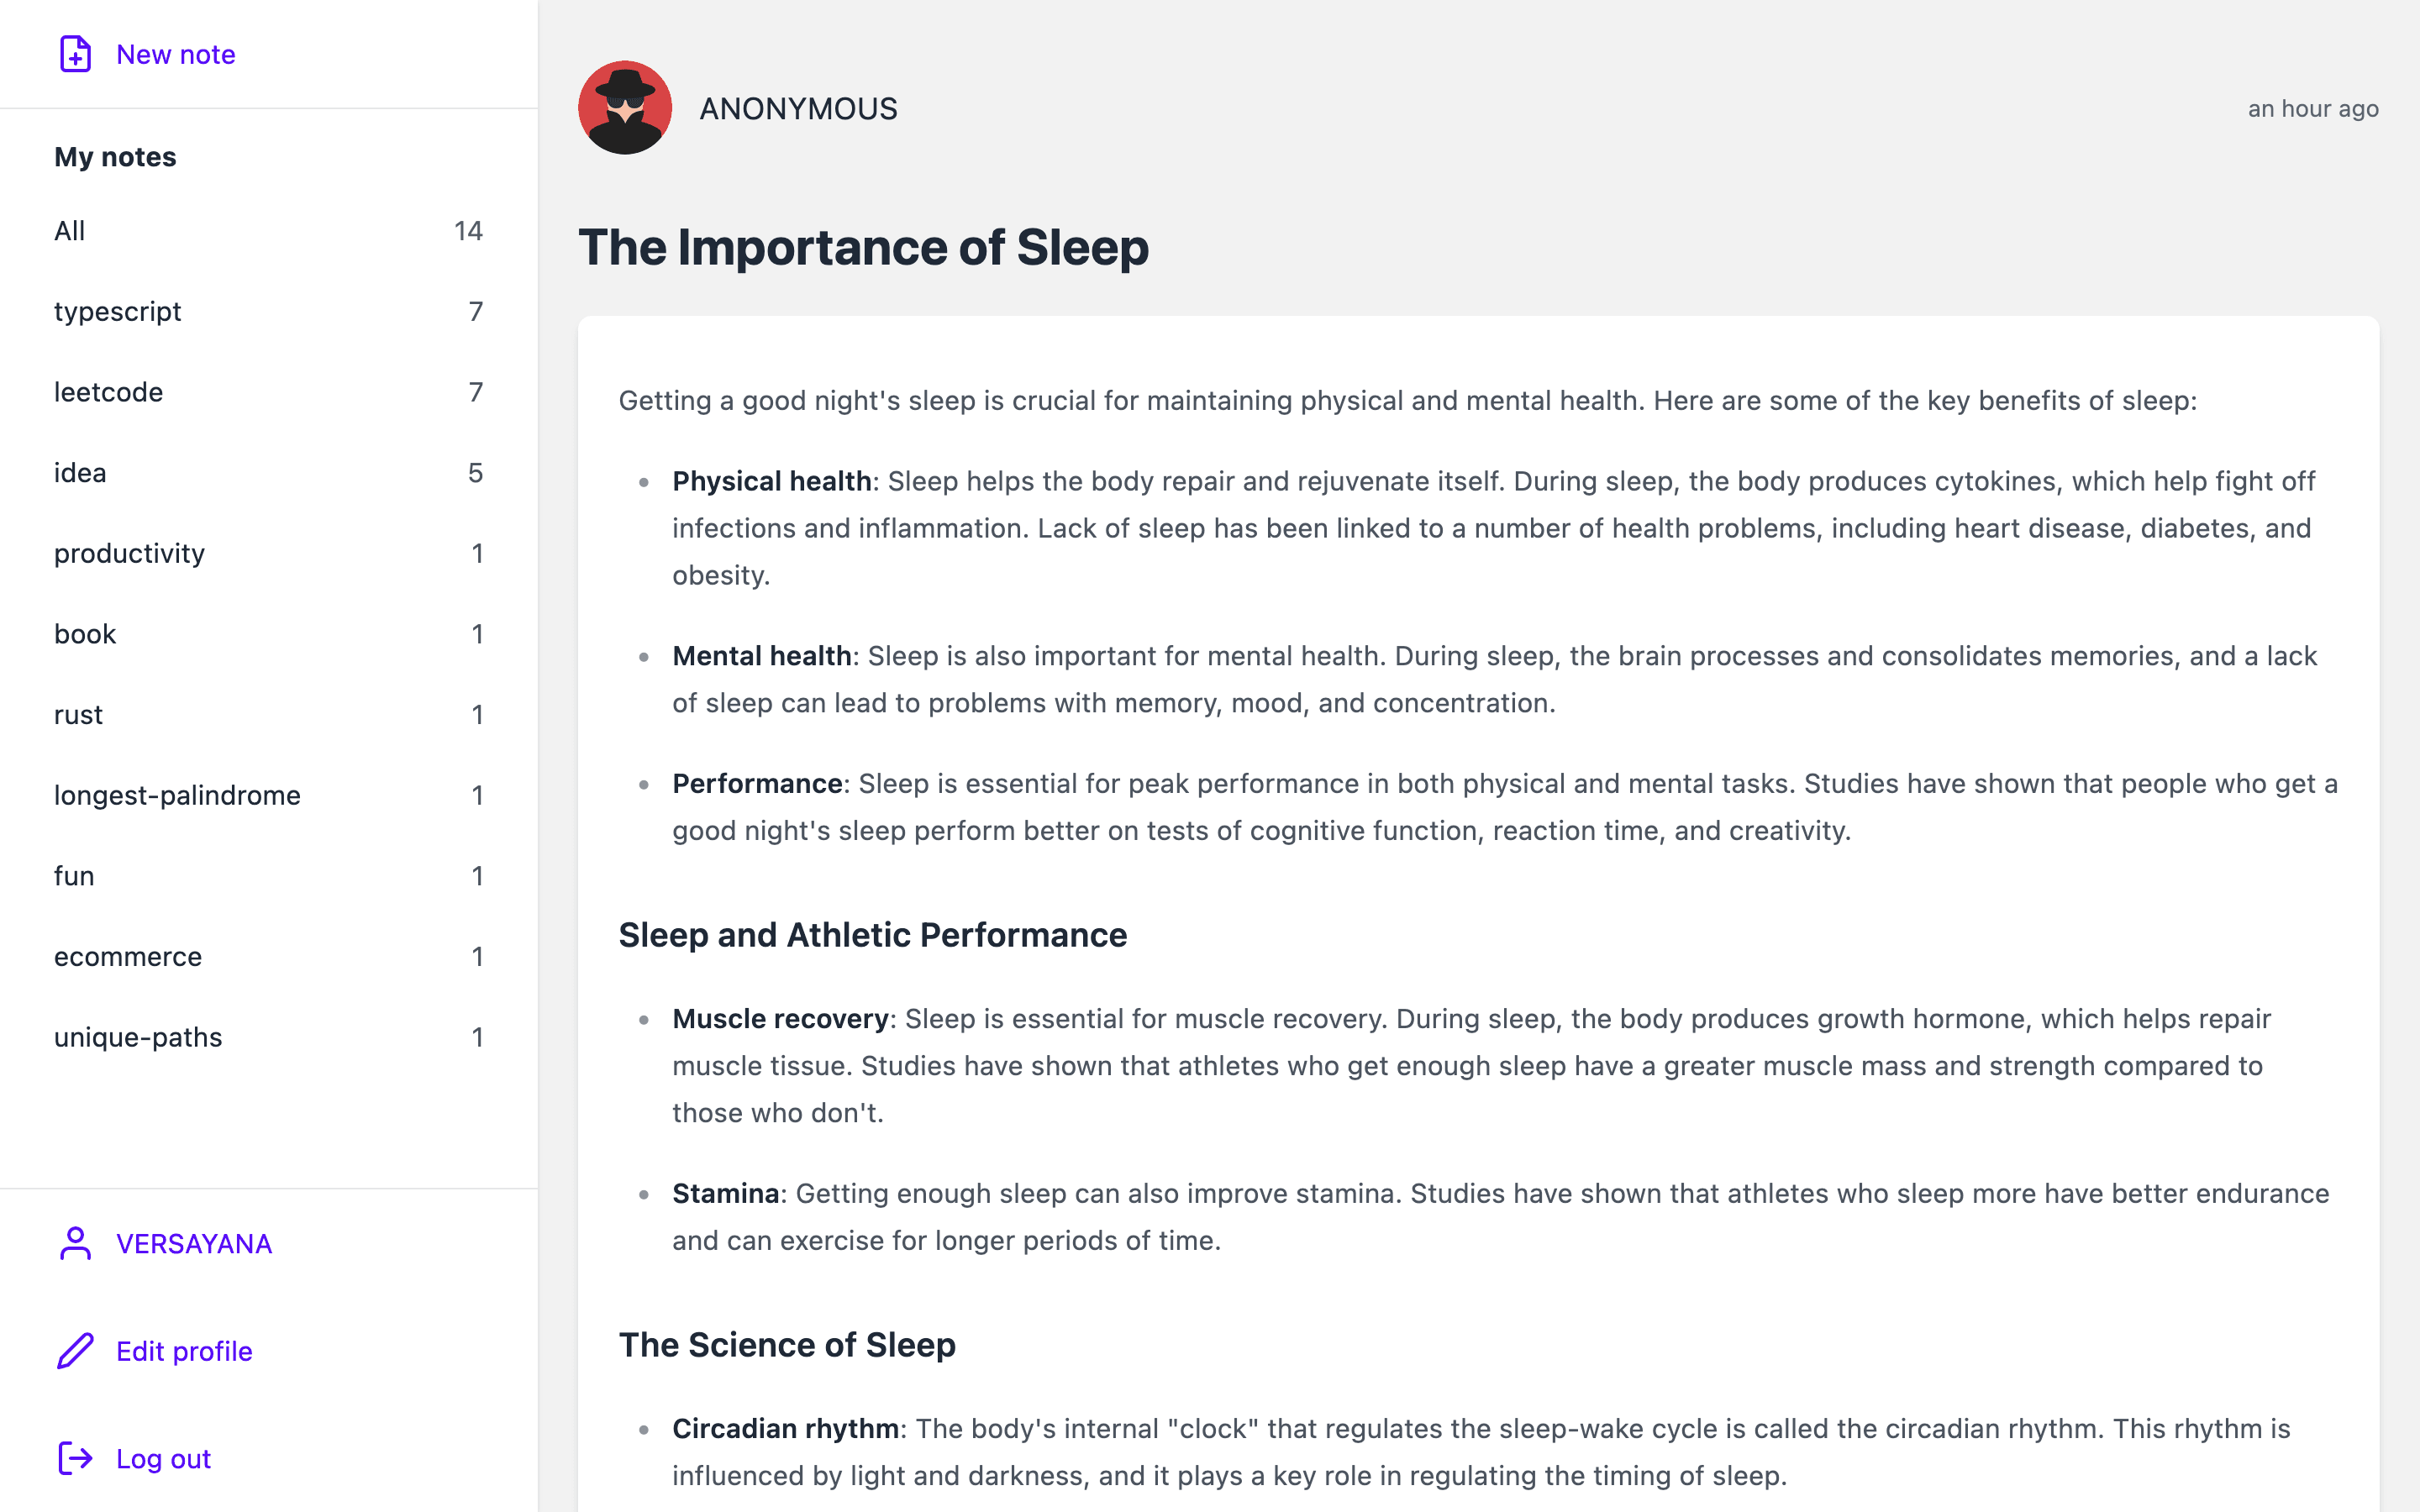2420x1512 pixels.
Task: Select the book tag
Action: tap(84, 633)
